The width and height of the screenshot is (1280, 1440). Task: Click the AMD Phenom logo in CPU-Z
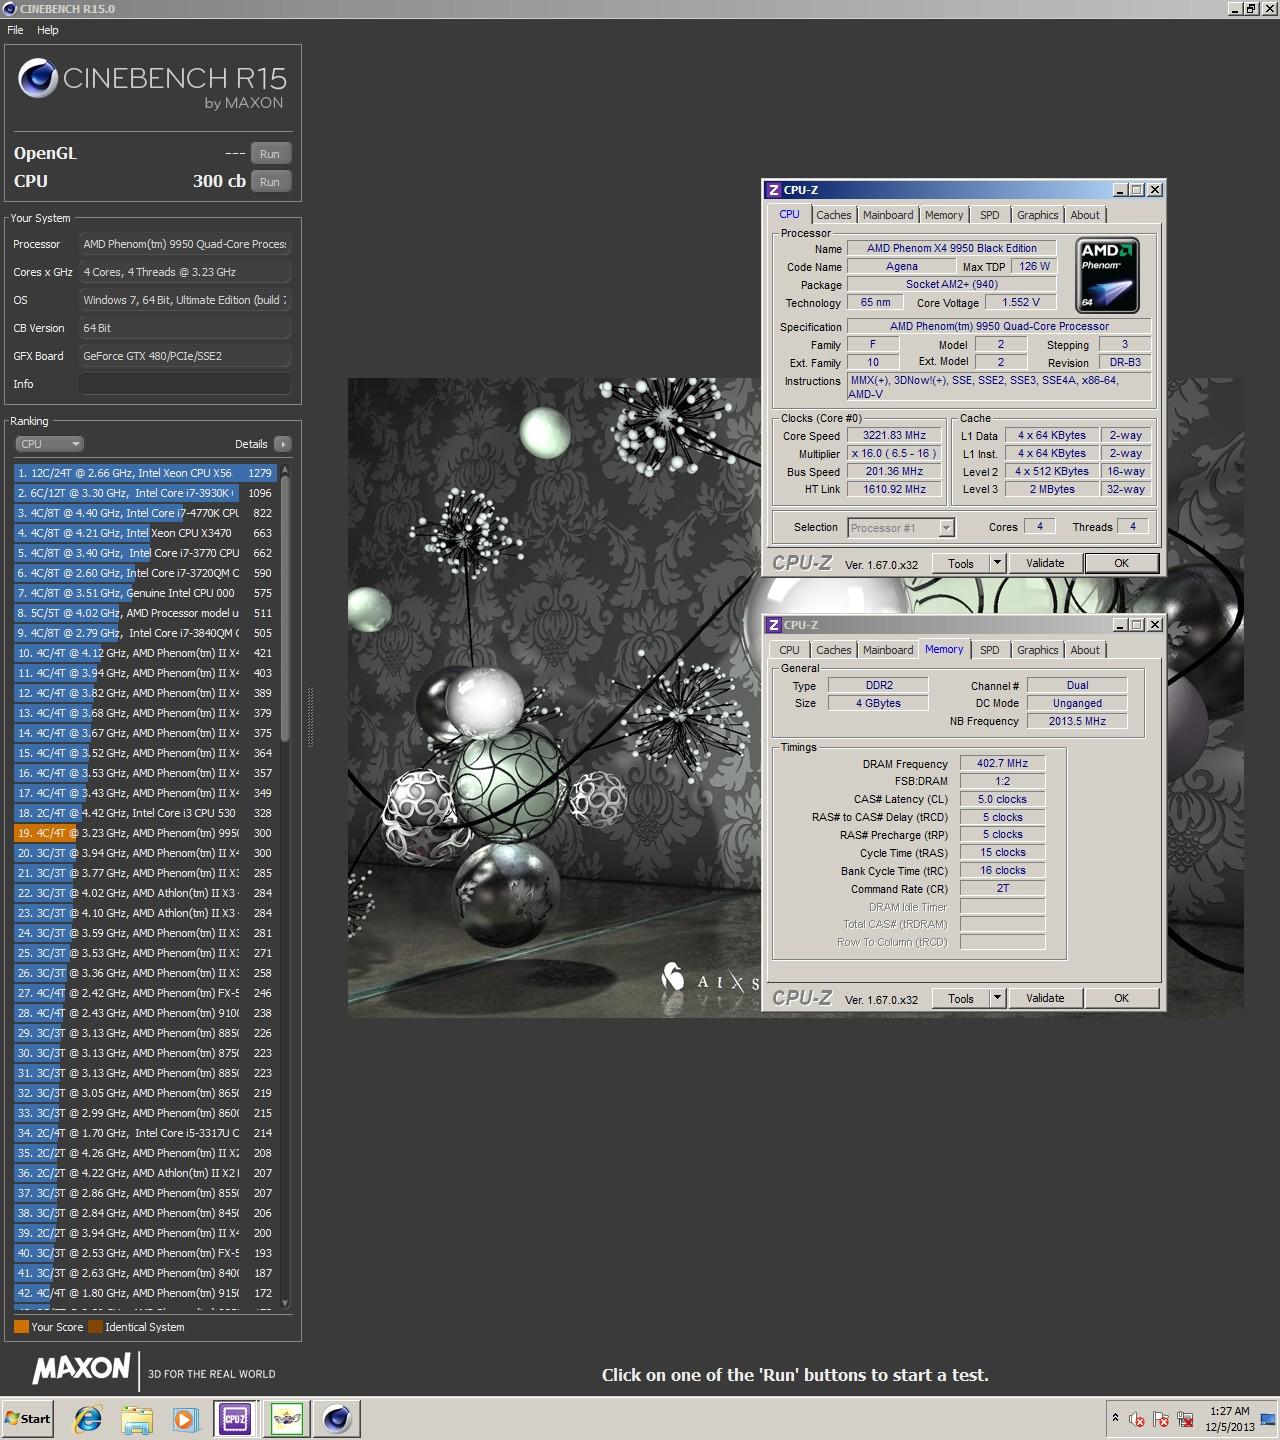[x=1108, y=275]
